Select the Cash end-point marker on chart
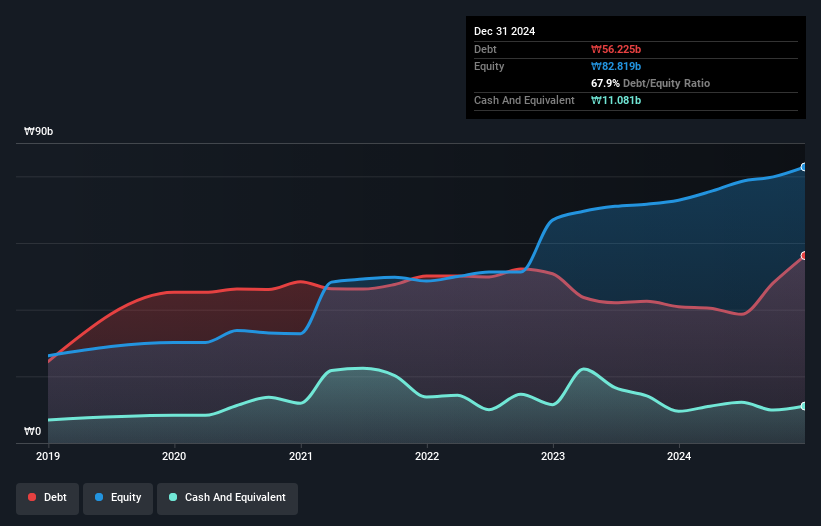Image resolution: width=821 pixels, height=526 pixels. point(804,406)
